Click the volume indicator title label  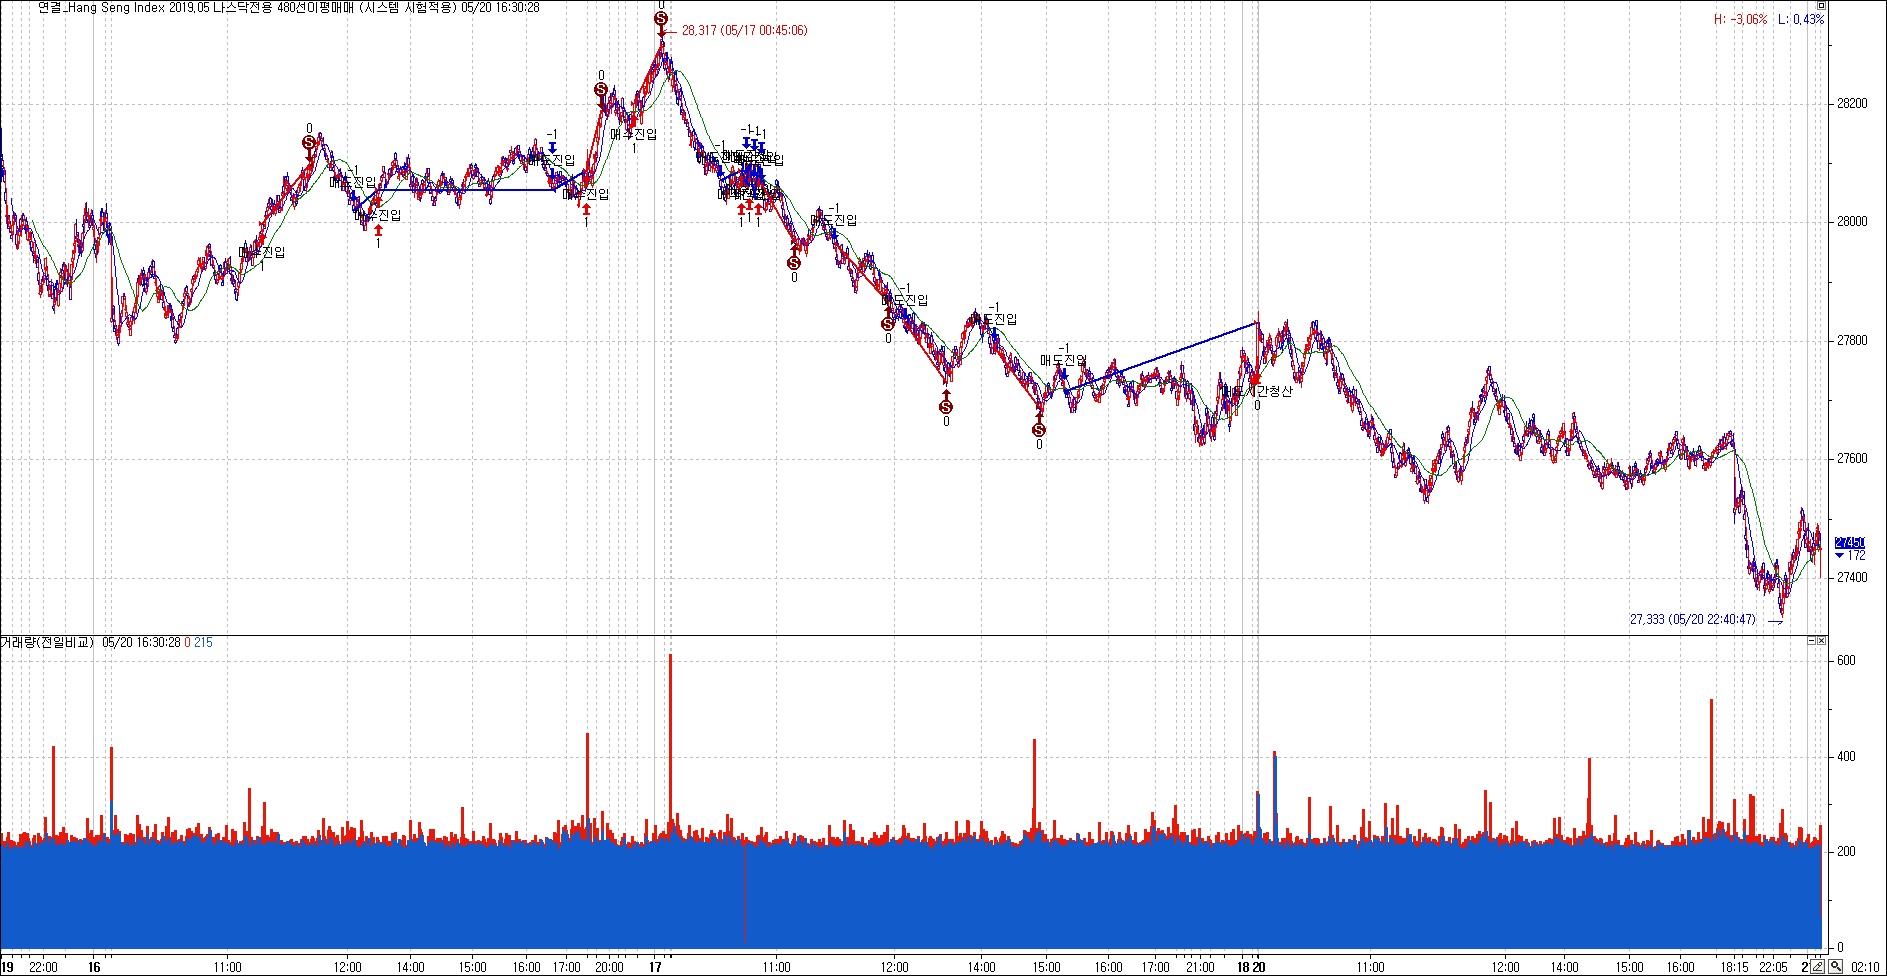(47, 642)
